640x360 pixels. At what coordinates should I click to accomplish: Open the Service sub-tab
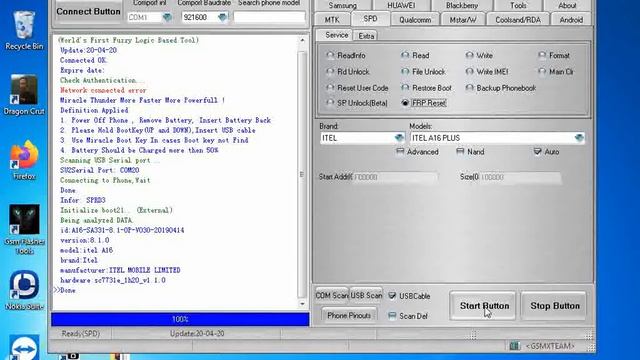pyautogui.click(x=336, y=35)
